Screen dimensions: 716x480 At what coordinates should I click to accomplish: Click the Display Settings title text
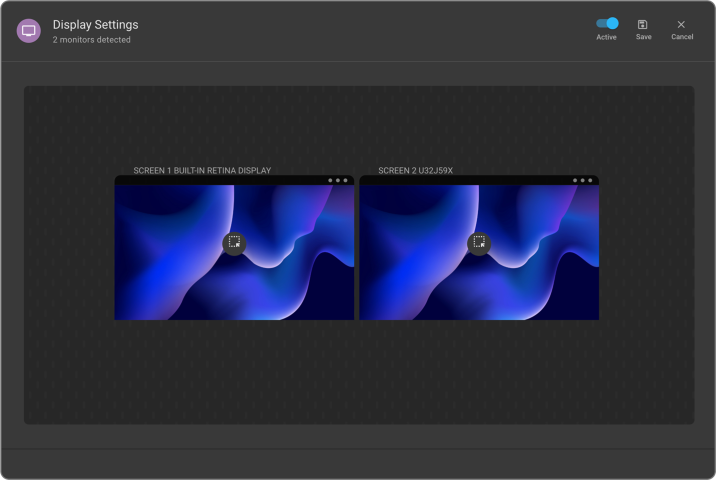95,25
